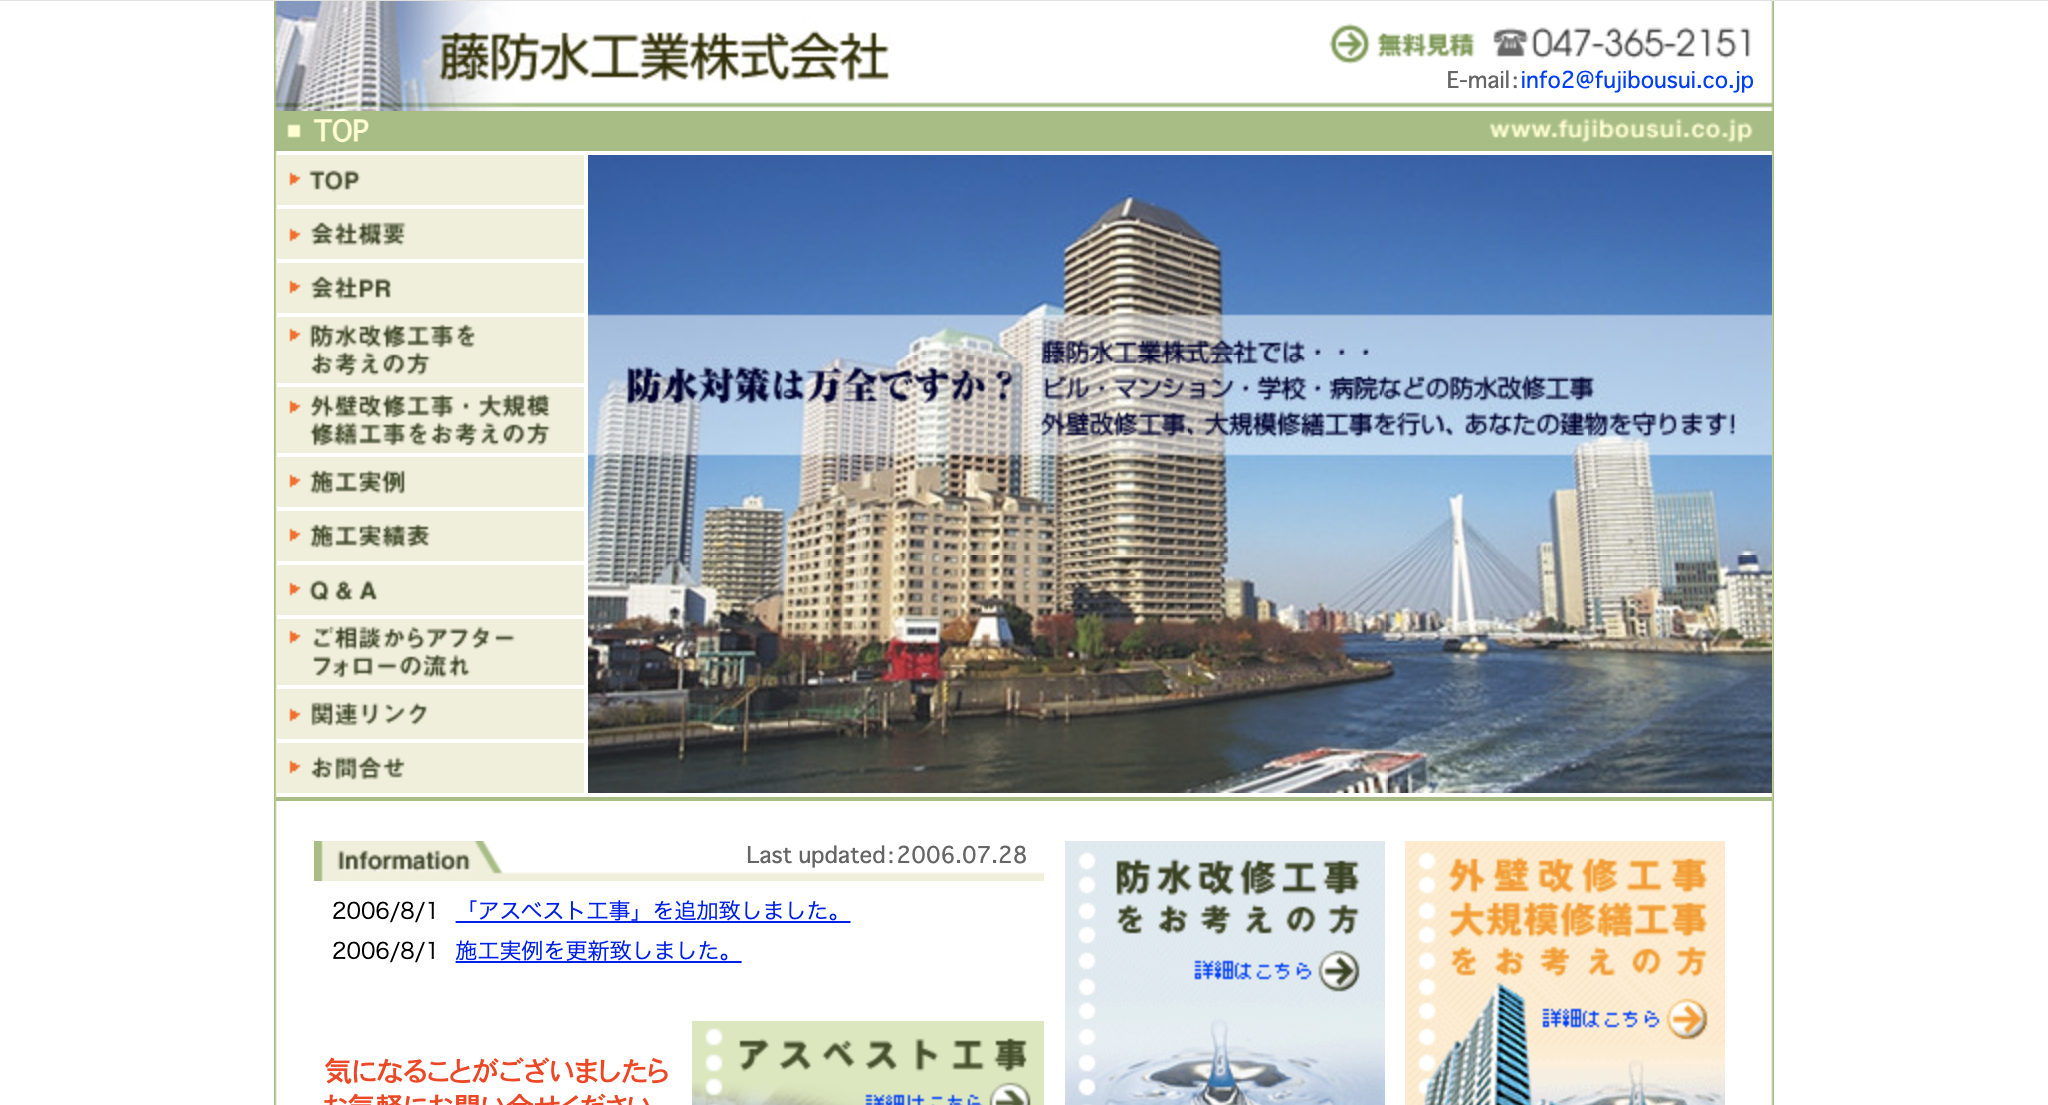The height and width of the screenshot is (1105, 2048).
Task: Open 会社PR in the sidebar
Action: coord(351,288)
